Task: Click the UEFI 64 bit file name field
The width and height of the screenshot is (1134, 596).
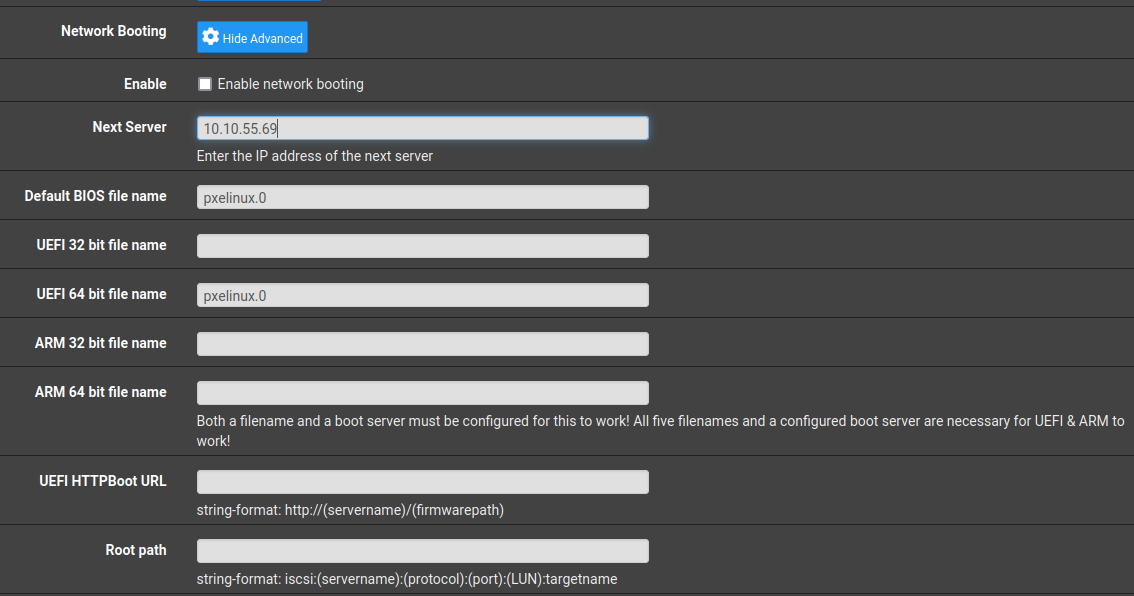Action: [x=422, y=295]
